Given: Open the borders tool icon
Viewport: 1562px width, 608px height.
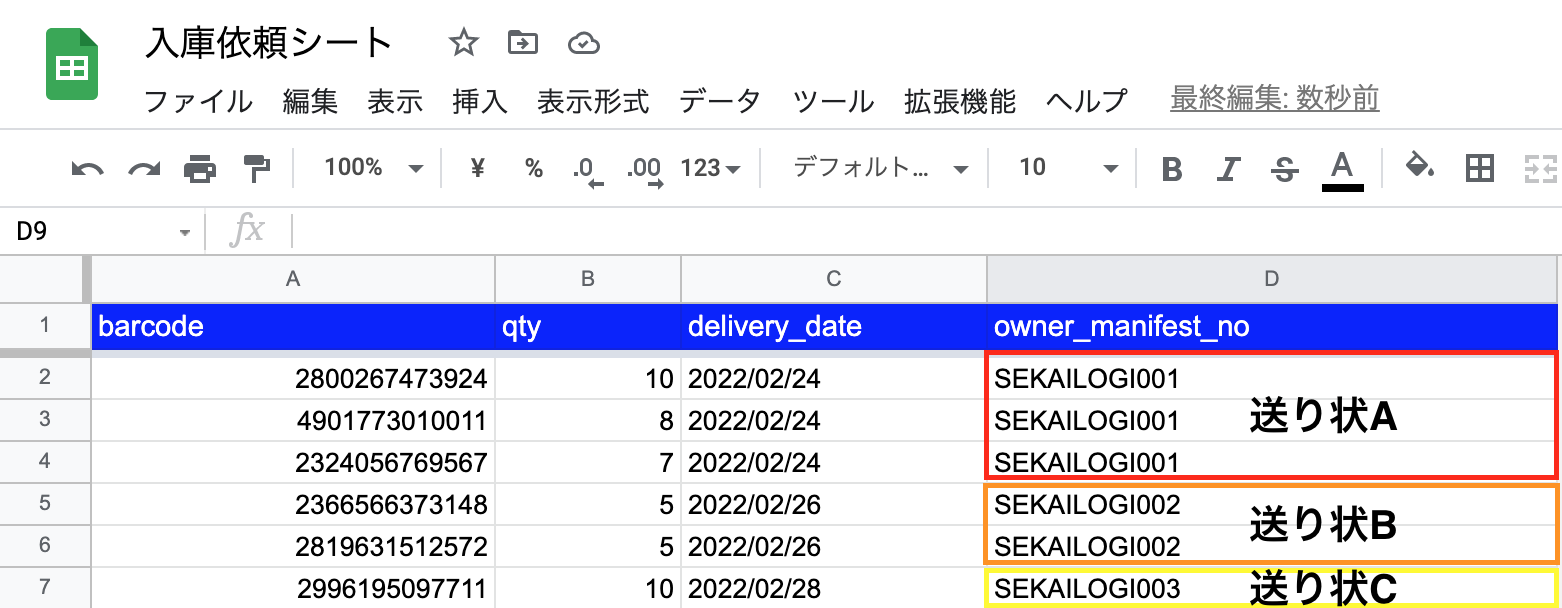Looking at the screenshot, I should pyautogui.click(x=1479, y=169).
